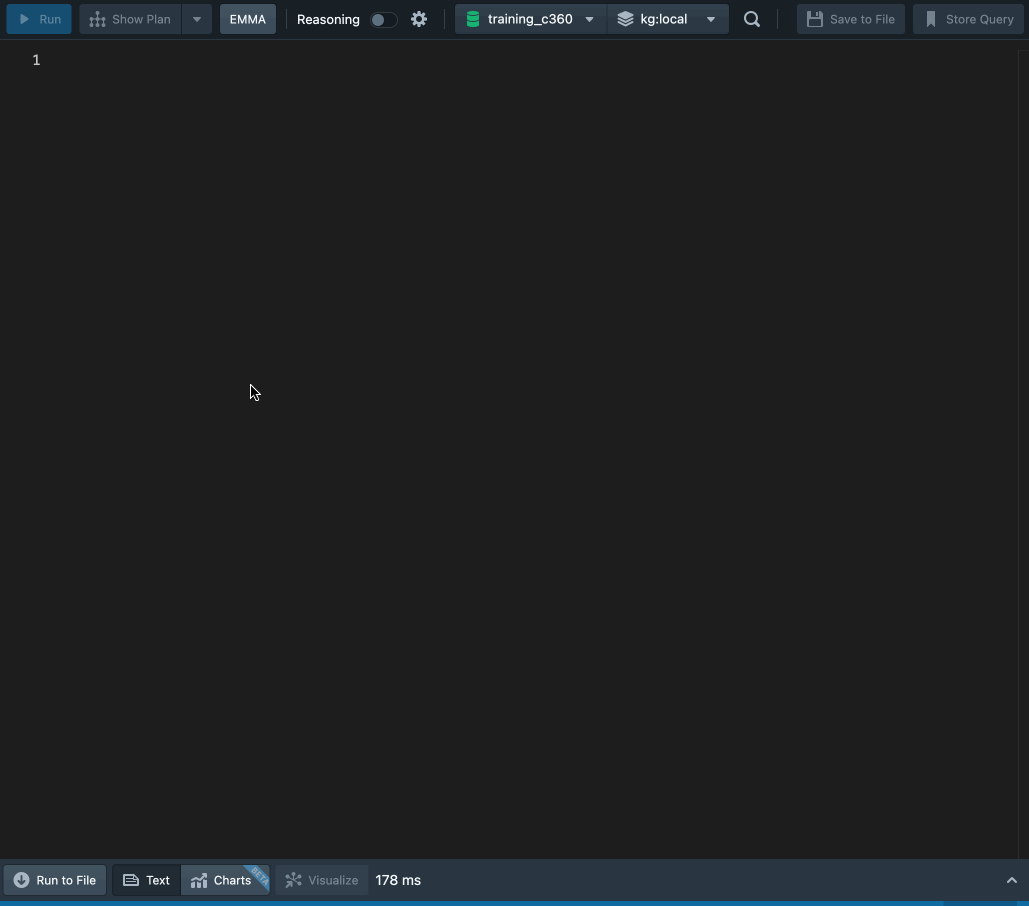Click the Save to File disk icon
Viewport: 1029px width, 906px height.
tap(815, 19)
